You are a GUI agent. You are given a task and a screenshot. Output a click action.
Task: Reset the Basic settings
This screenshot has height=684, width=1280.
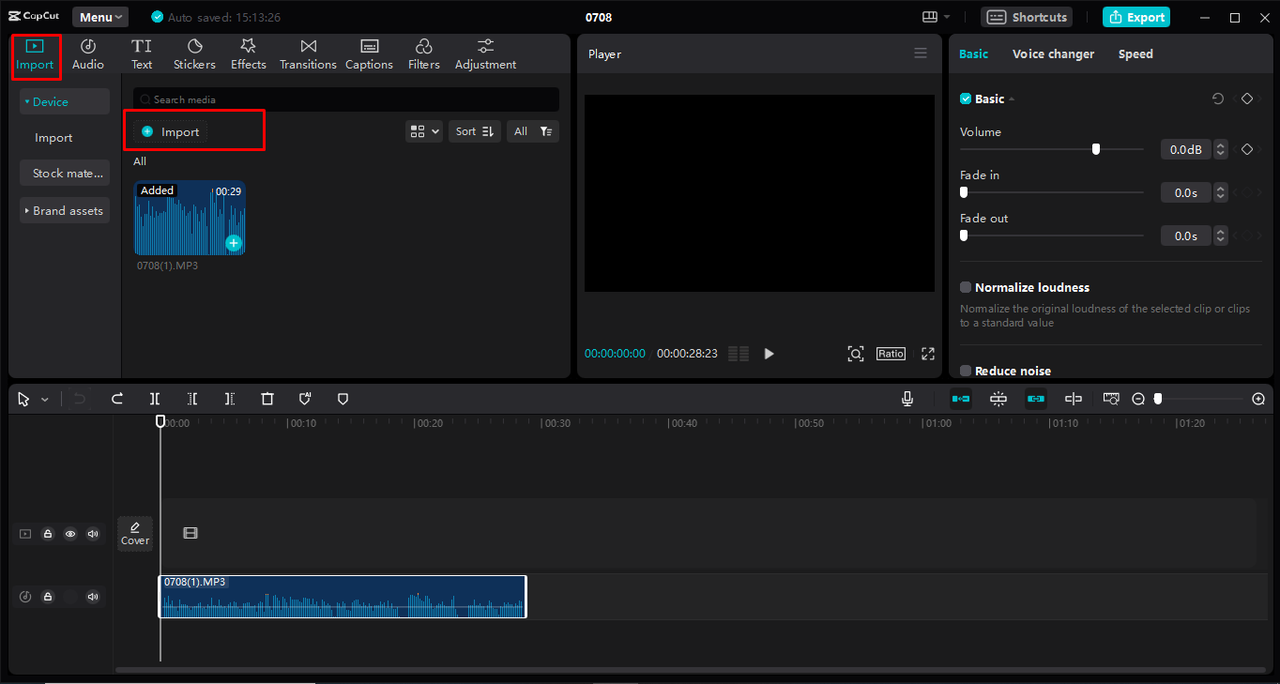click(1217, 99)
